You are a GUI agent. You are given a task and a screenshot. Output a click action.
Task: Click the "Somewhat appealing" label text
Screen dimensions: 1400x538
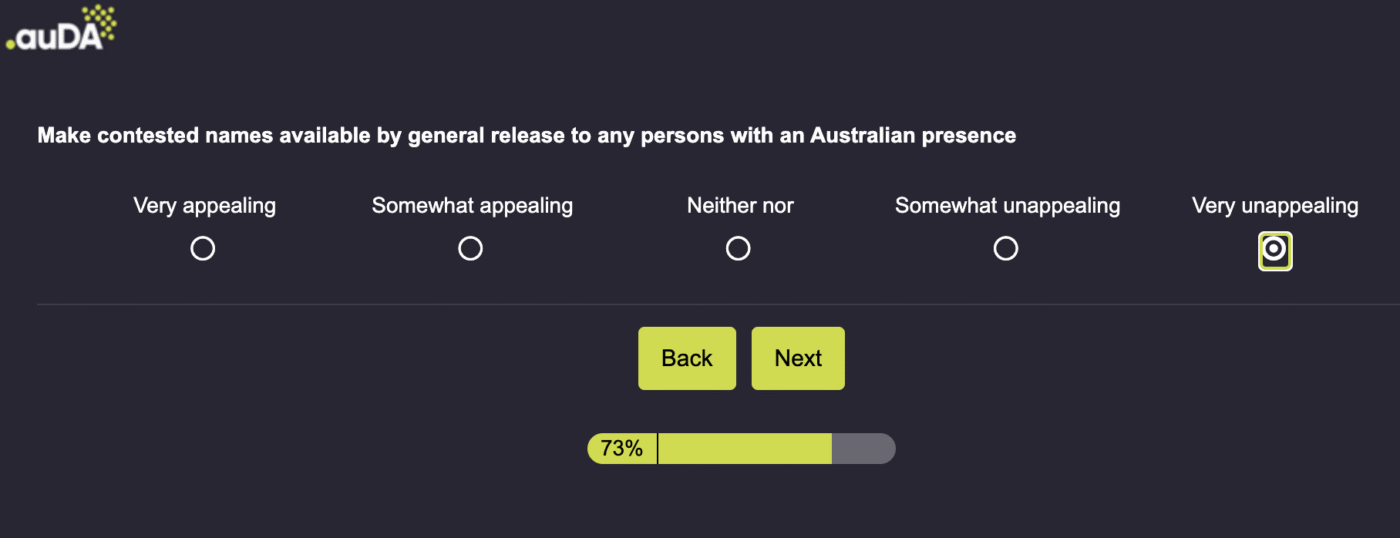pos(472,206)
